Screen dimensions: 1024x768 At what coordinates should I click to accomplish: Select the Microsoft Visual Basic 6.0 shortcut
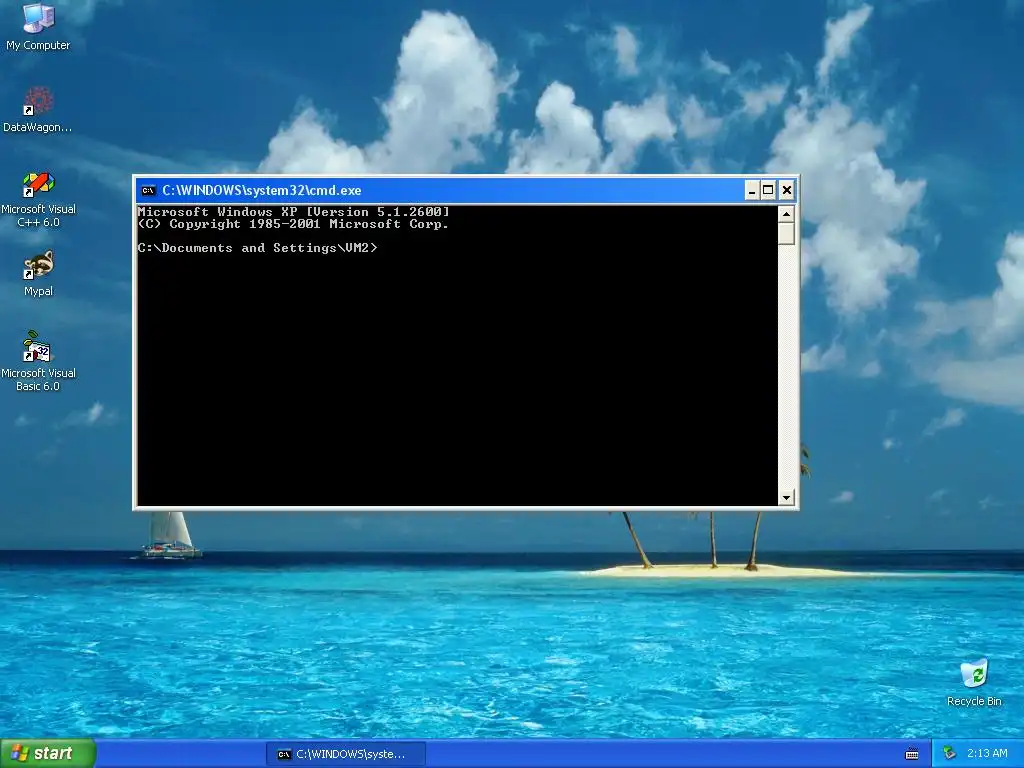(38, 361)
